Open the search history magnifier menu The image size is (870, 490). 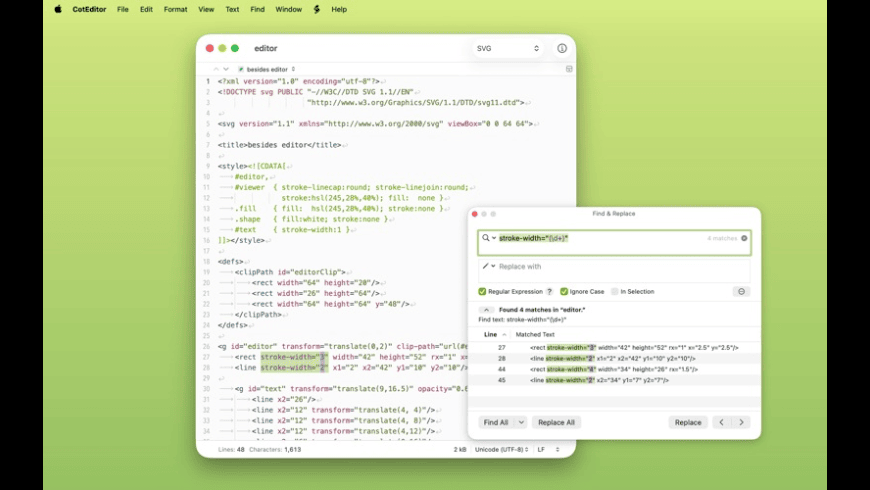(x=488, y=238)
